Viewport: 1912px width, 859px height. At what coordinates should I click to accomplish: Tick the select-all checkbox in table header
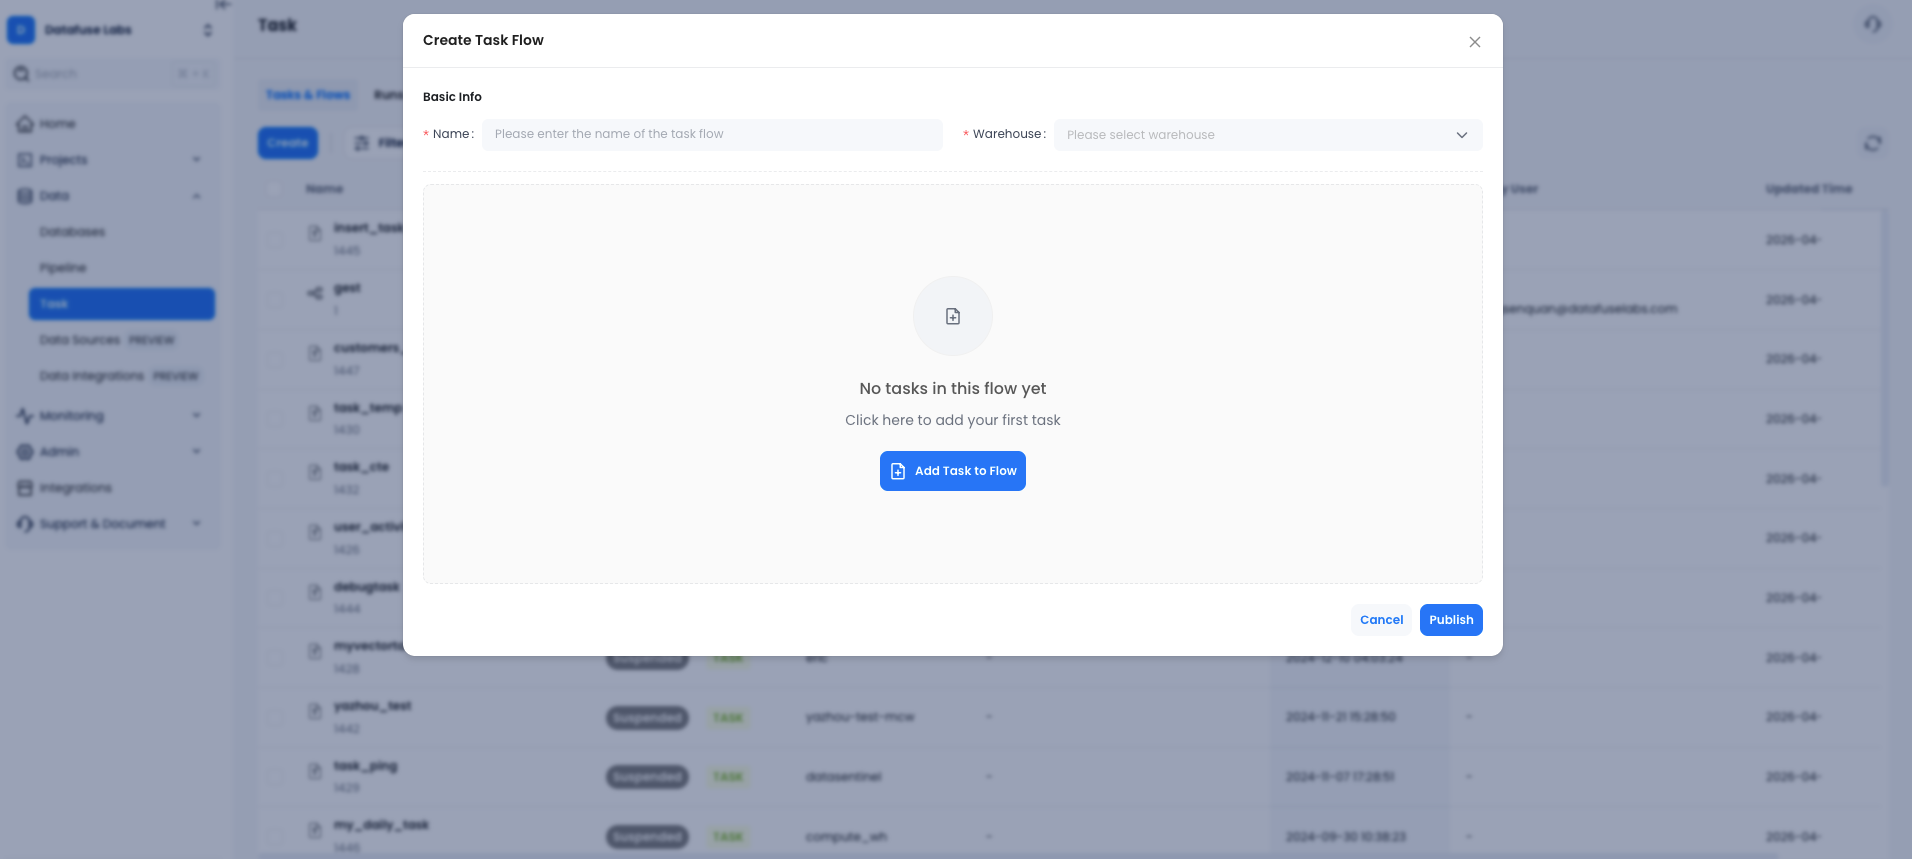(x=274, y=189)
